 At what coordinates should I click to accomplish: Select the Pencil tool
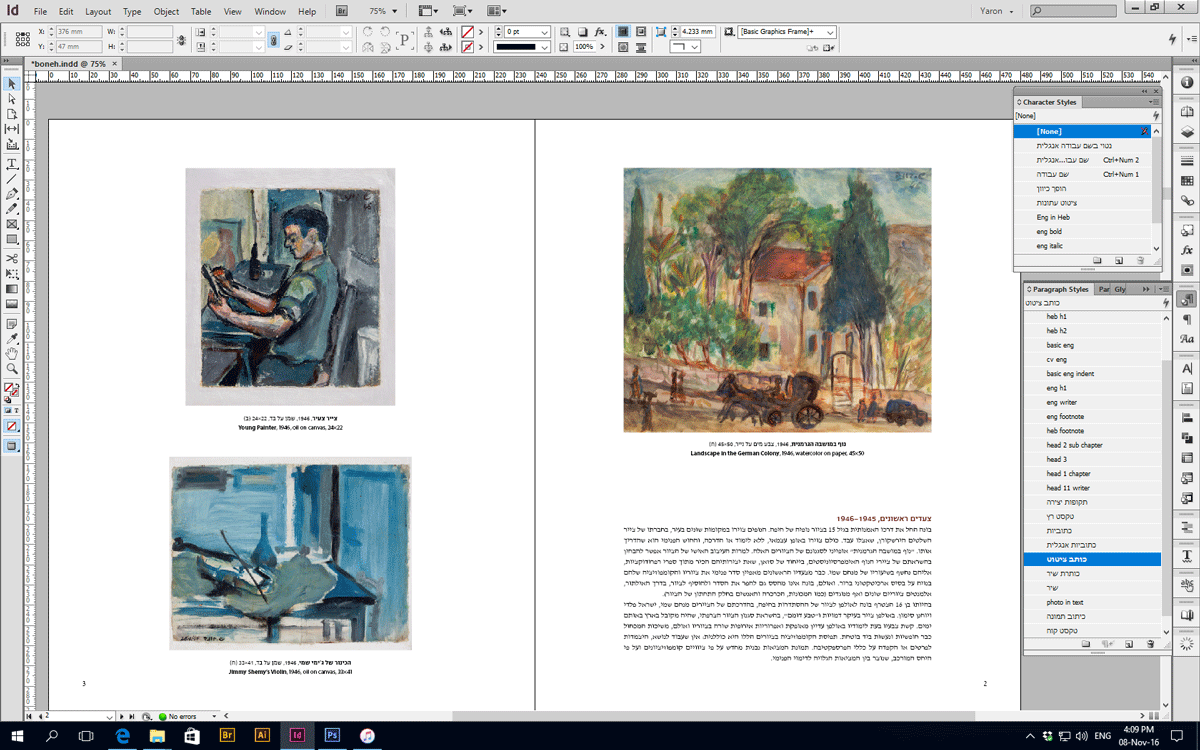point(12,209)
